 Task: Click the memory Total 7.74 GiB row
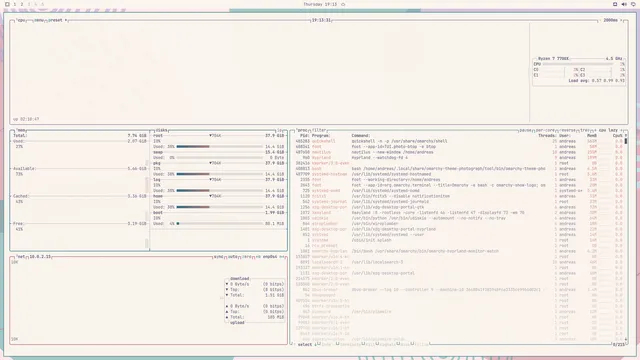[x=80, y=136]
